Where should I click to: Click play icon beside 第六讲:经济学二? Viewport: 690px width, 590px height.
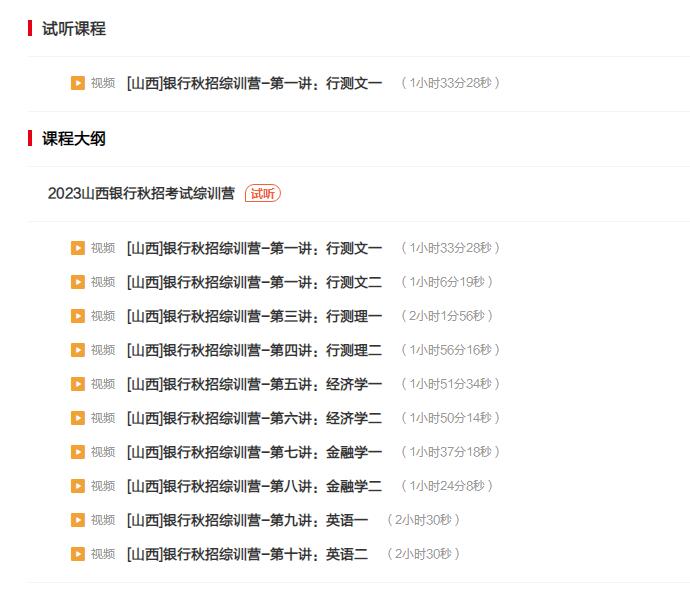click(x=78, y=418)
